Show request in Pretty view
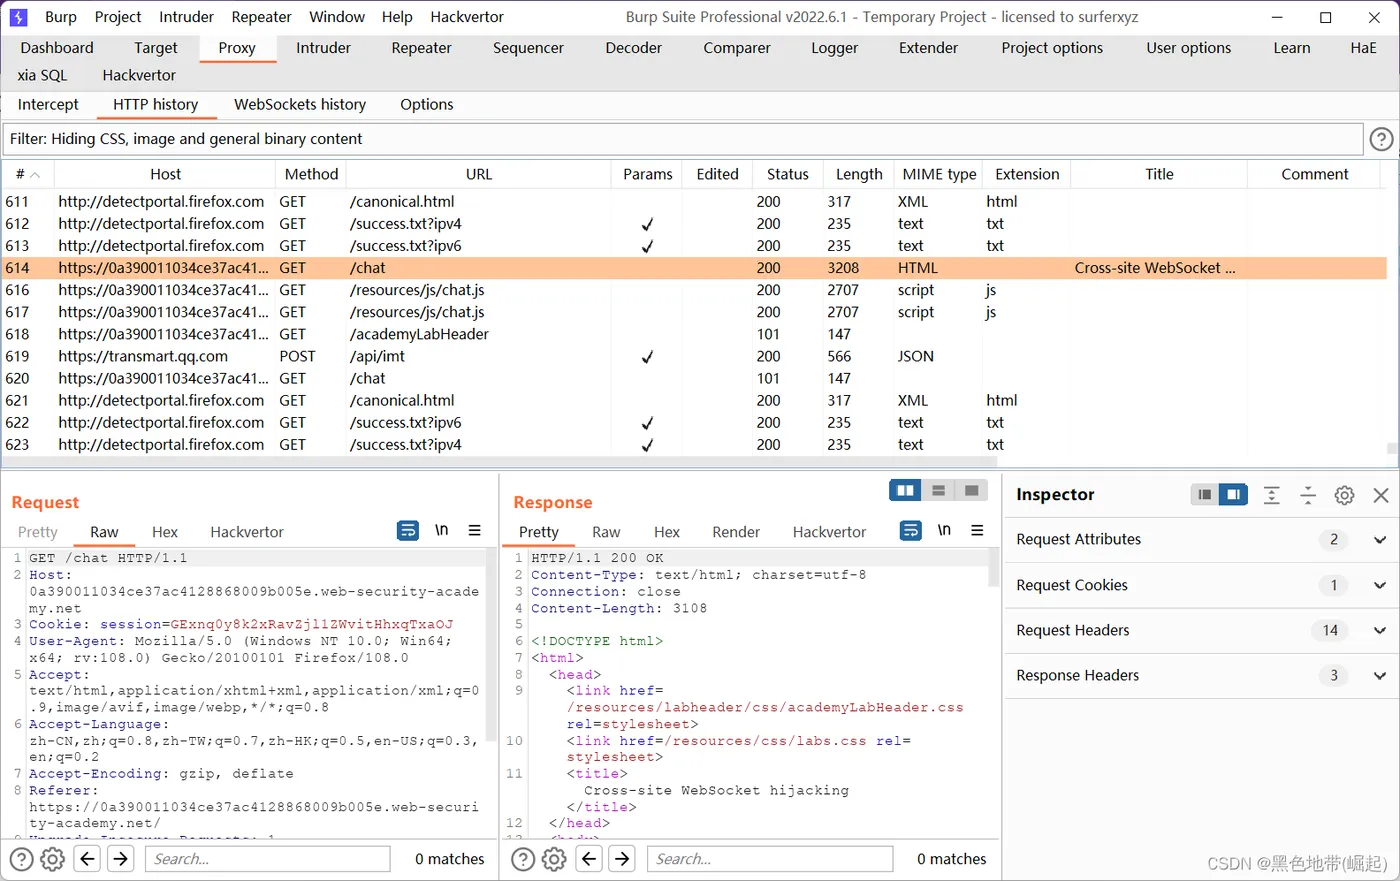1400x881 pixels. [38, 532]
